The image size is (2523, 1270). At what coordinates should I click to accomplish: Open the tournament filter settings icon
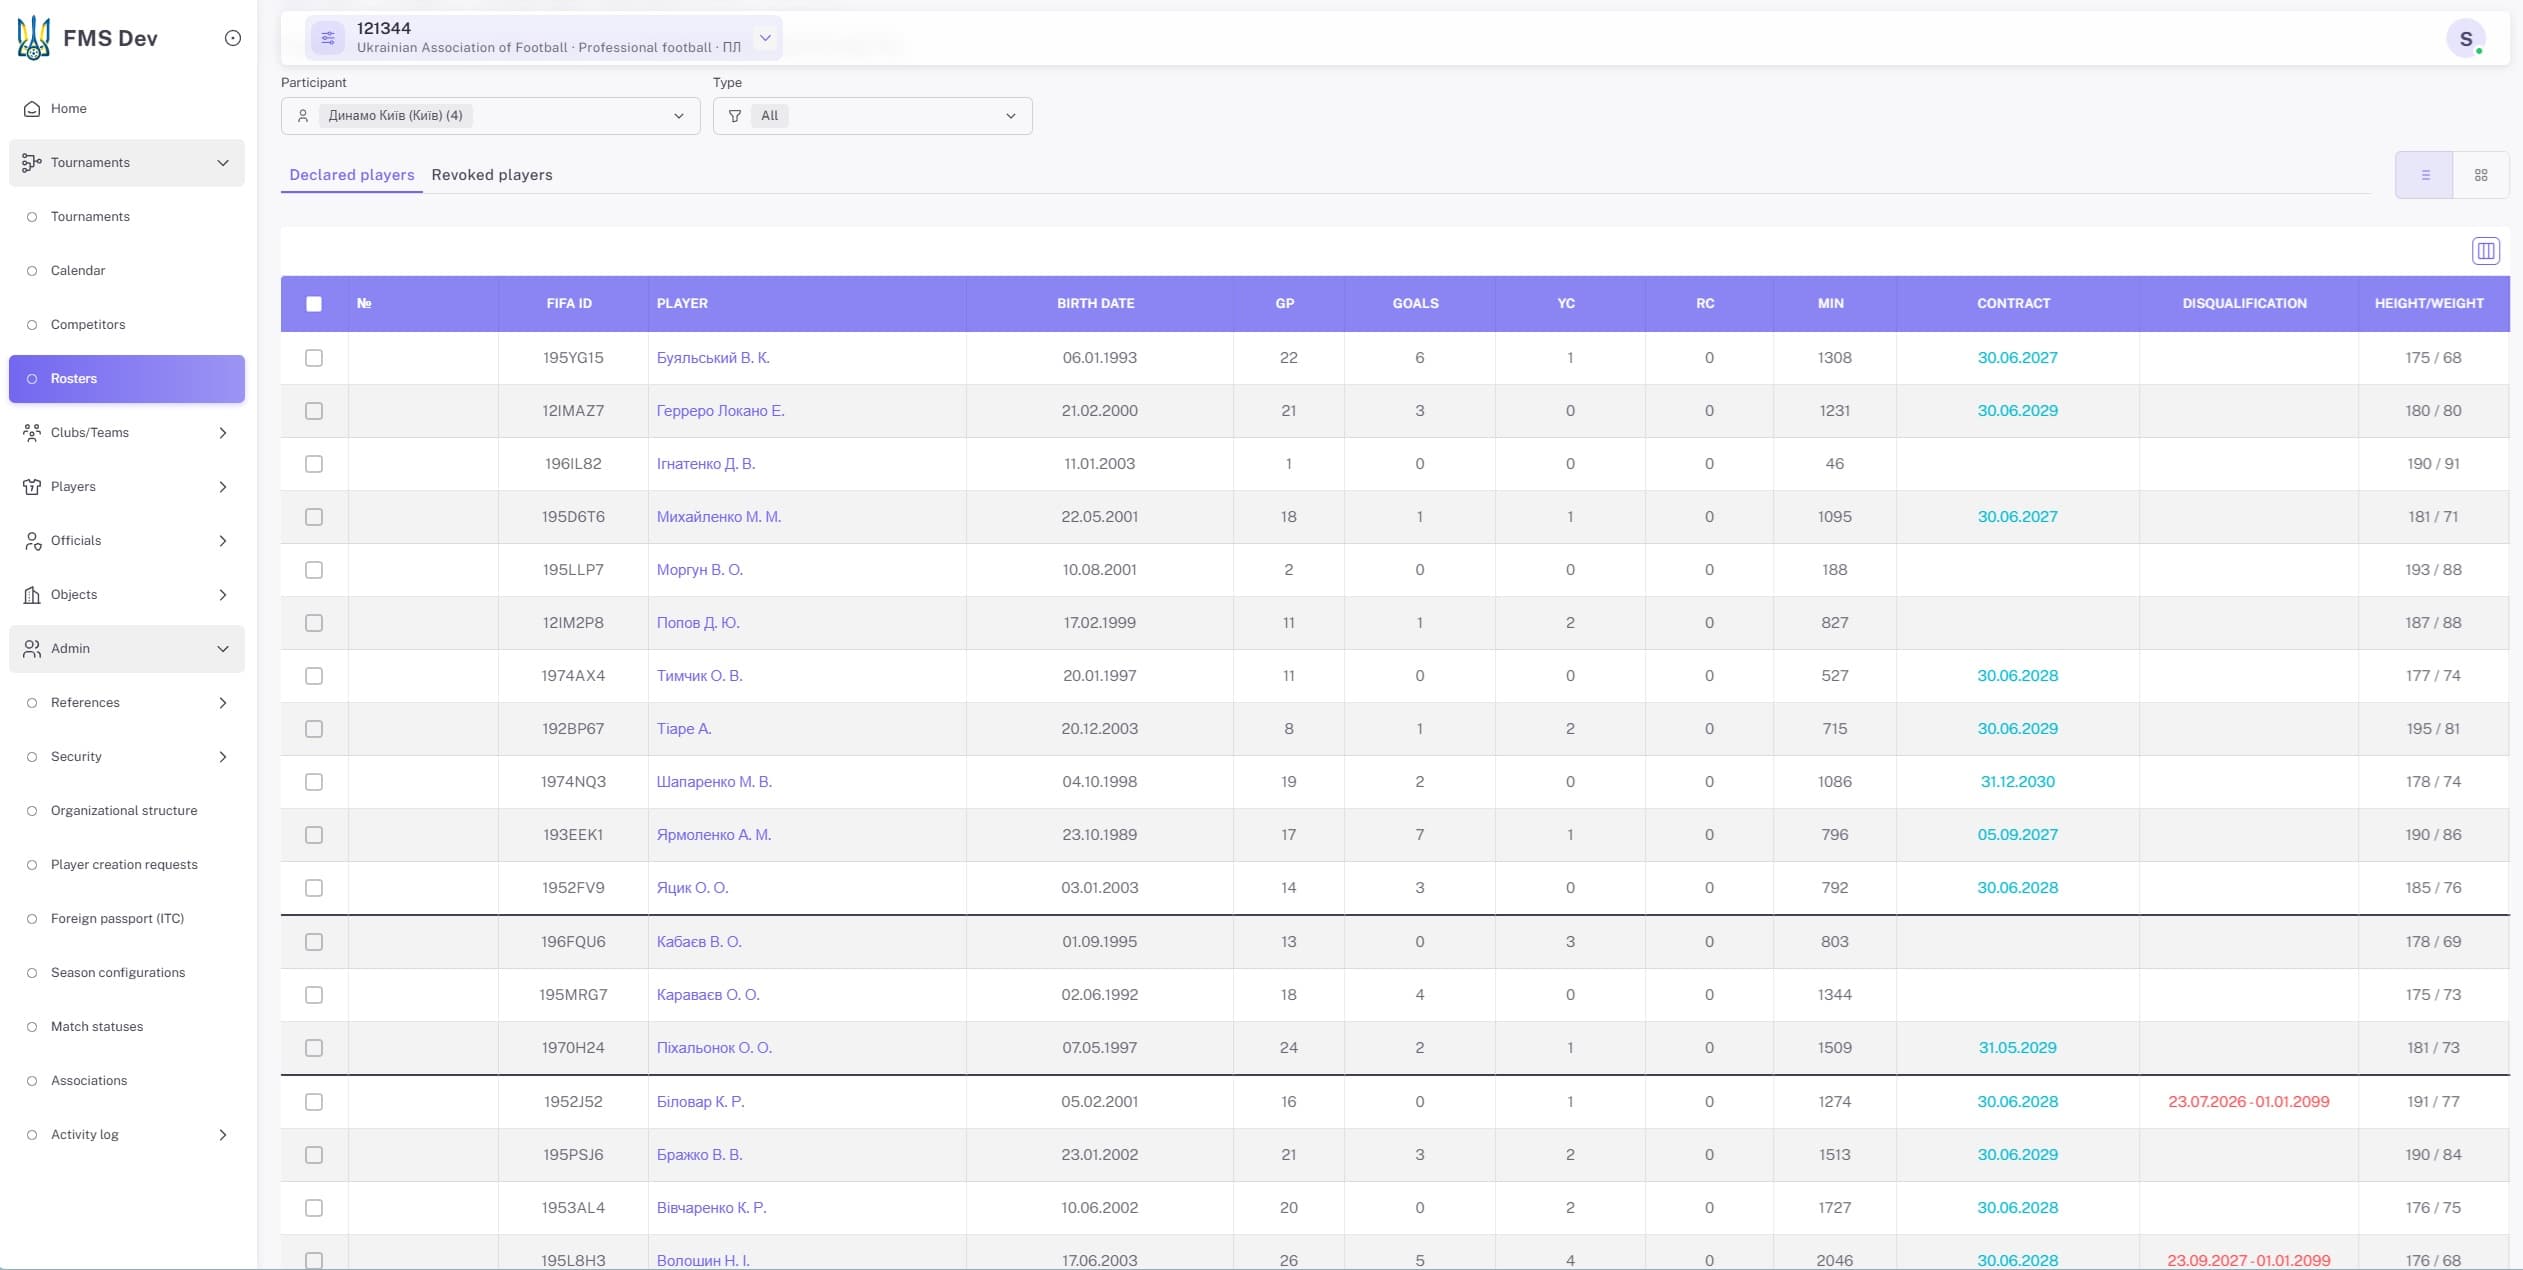(x=328, y=38)
